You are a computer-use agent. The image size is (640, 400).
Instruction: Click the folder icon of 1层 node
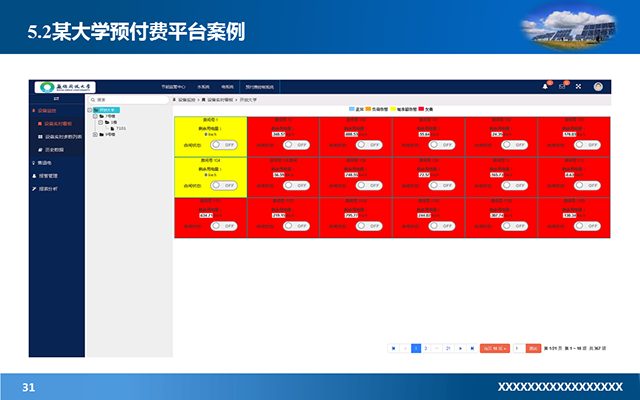[107, 122]
